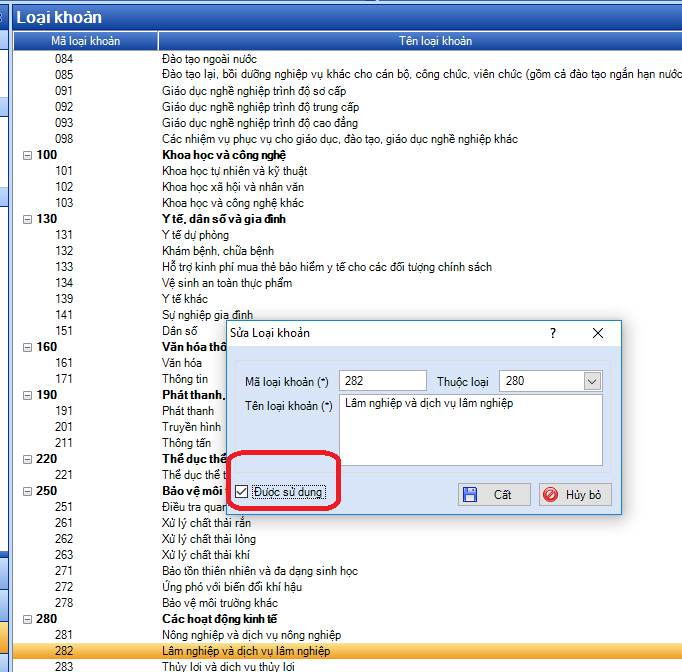
Task: Click the Tên loại khoản column header
Action: pyautogui.click(x=420, y=41)
